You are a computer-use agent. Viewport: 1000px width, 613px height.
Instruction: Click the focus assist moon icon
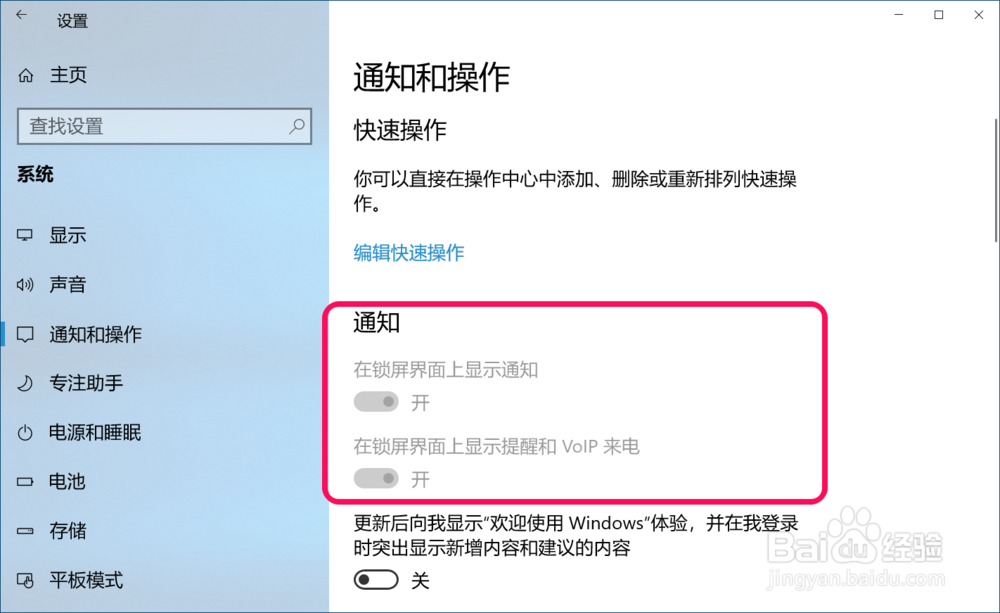pos(25,383)
